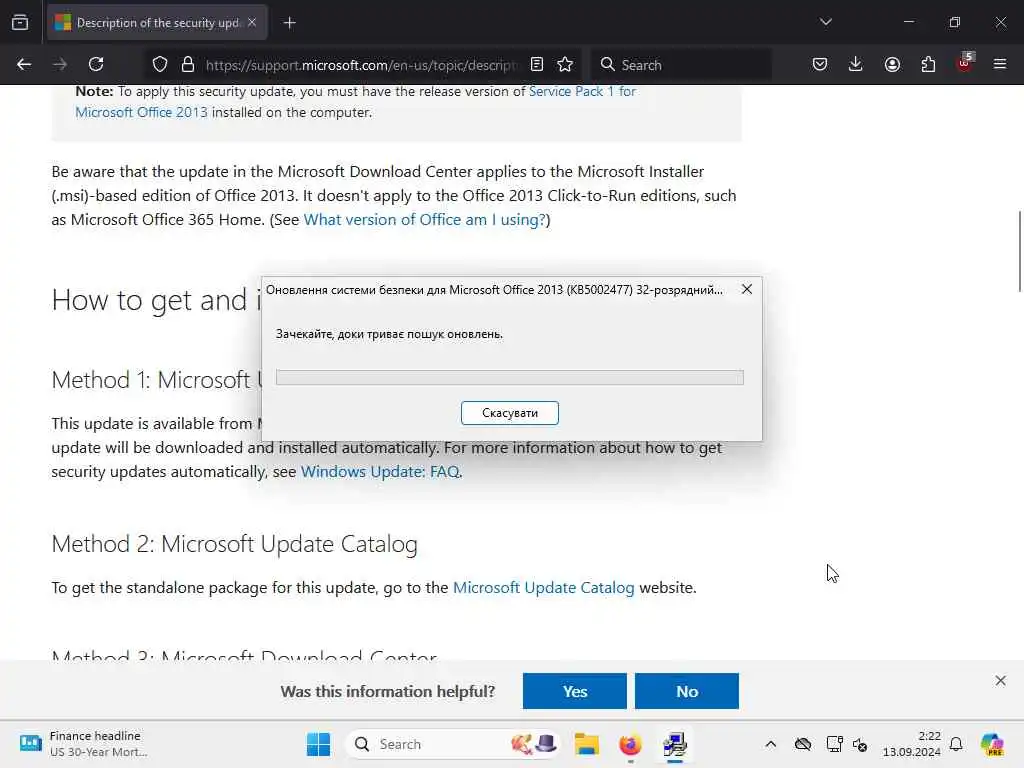Open tracking protection shield info

pyautogui.click(x=160, y=64)
